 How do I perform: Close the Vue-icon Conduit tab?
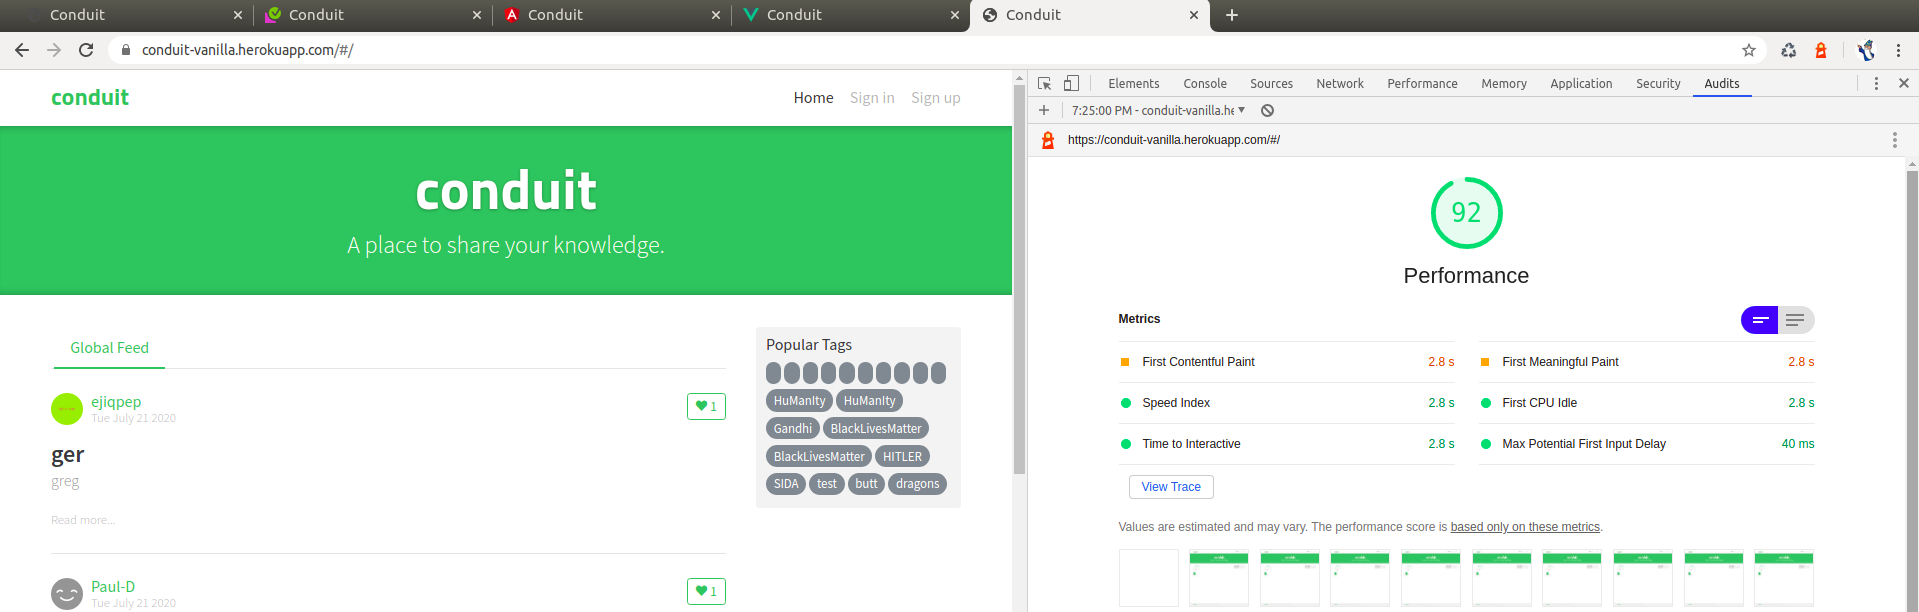[954, 15]
